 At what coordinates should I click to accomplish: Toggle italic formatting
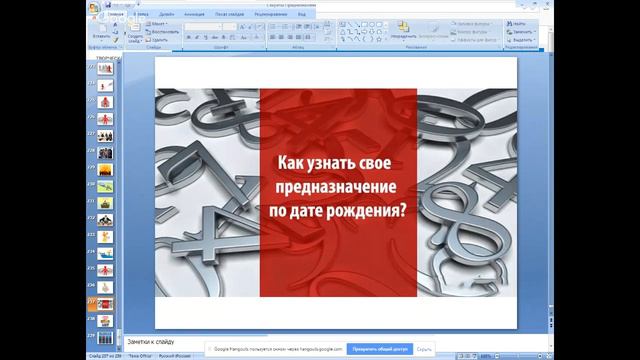pos(197,37)
